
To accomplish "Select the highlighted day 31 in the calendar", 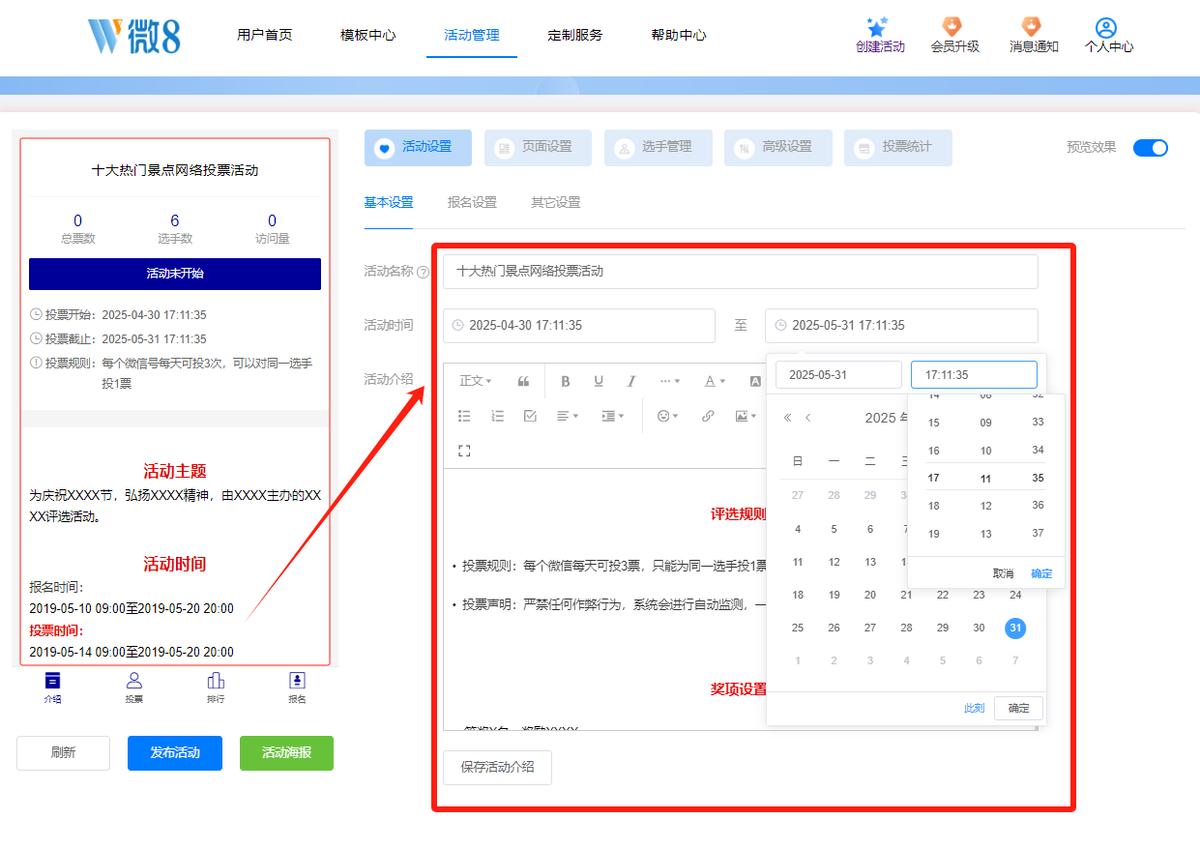I will (1015, 628).
